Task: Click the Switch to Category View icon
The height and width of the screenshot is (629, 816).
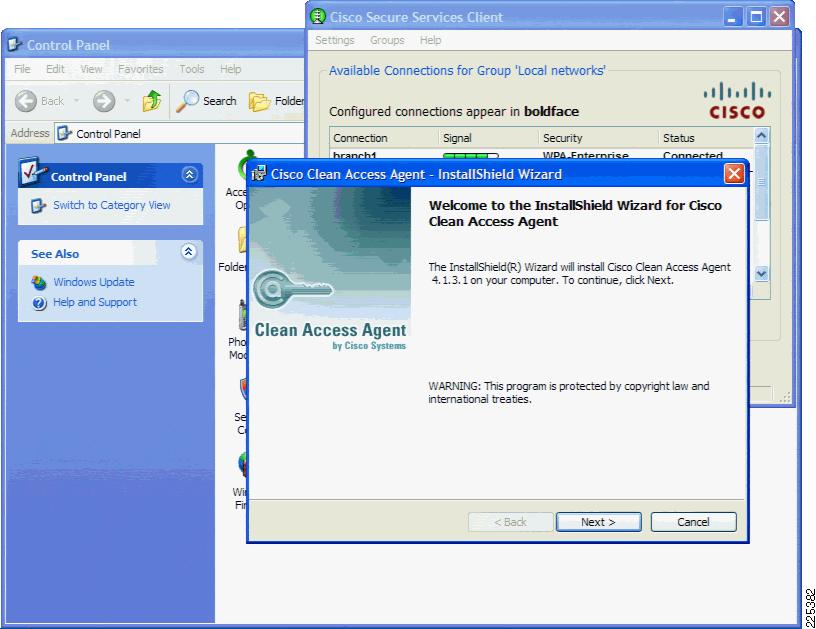Action: click(38, 206)
